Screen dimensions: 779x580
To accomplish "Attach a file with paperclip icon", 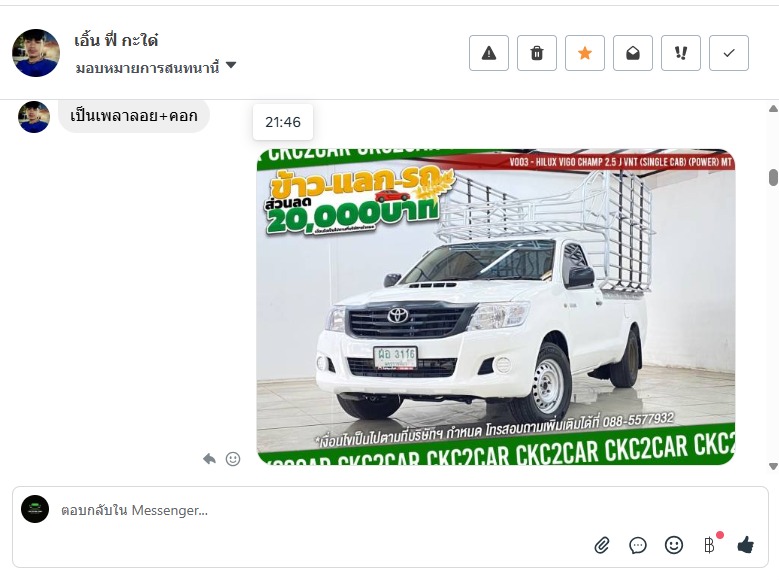I will coord(602,545).
